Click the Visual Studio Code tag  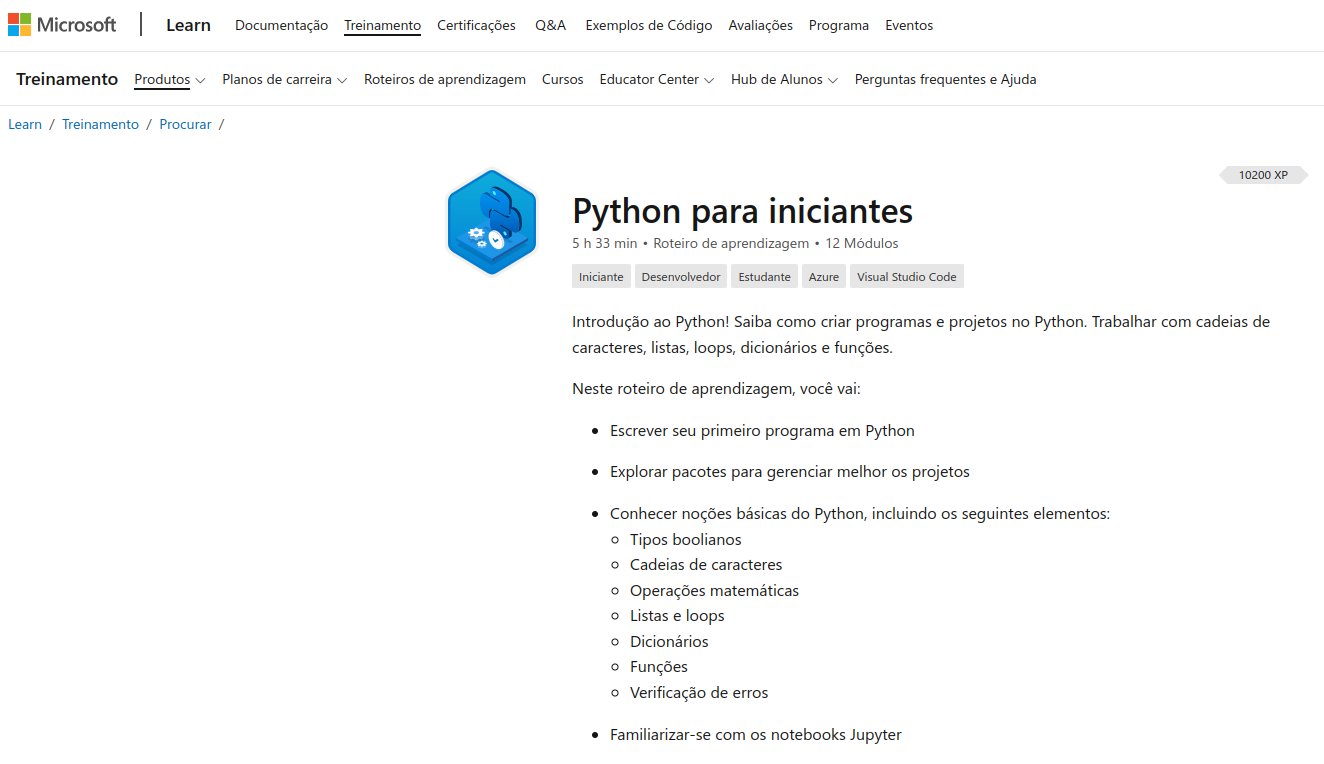pos(907,277)
